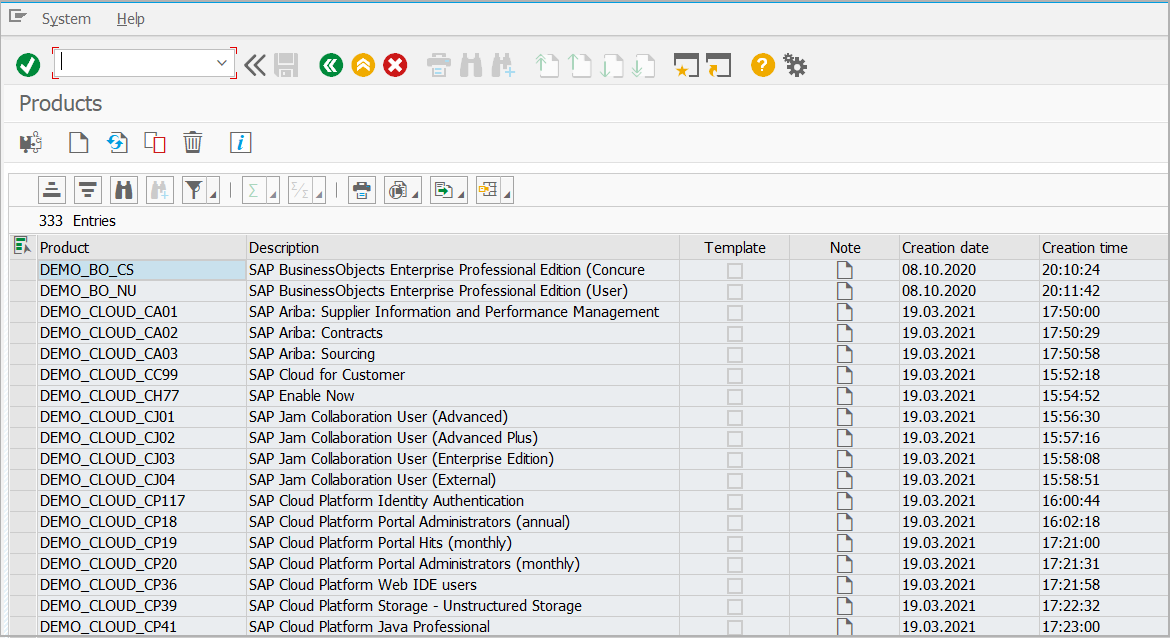
Task: Click the create shortcut icon
Action: tap(719, 65)
